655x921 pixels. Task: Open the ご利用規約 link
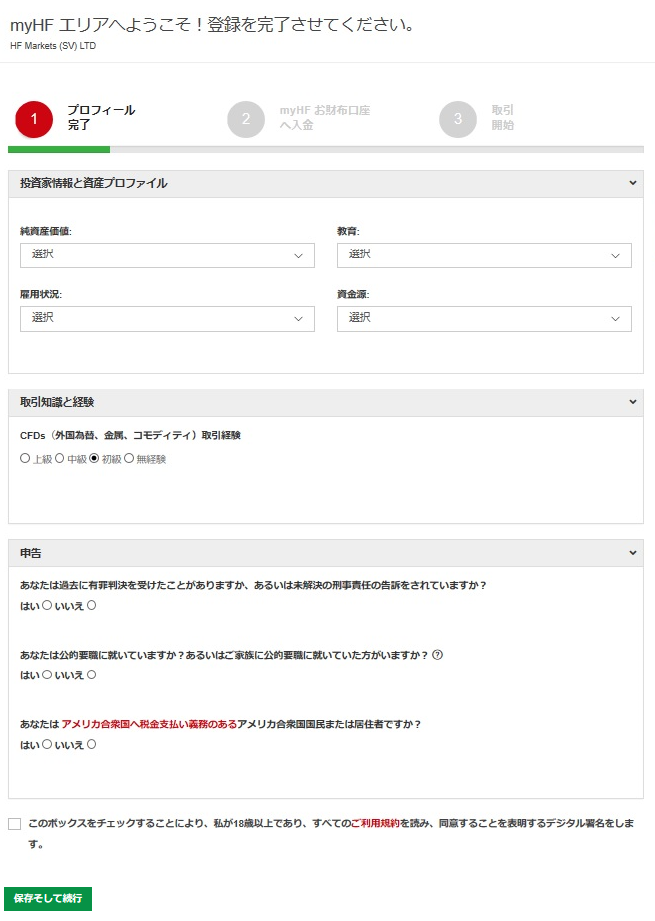point(375,824)
